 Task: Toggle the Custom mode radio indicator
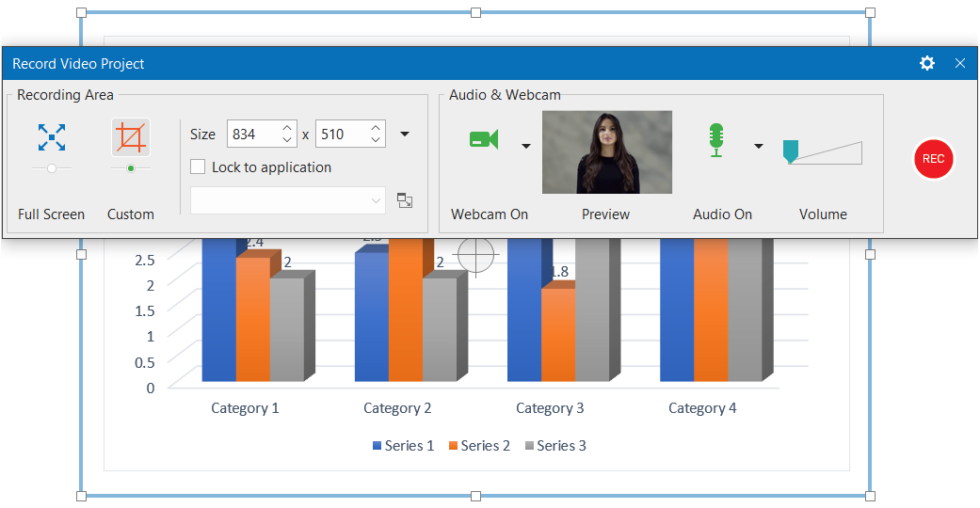130,168
